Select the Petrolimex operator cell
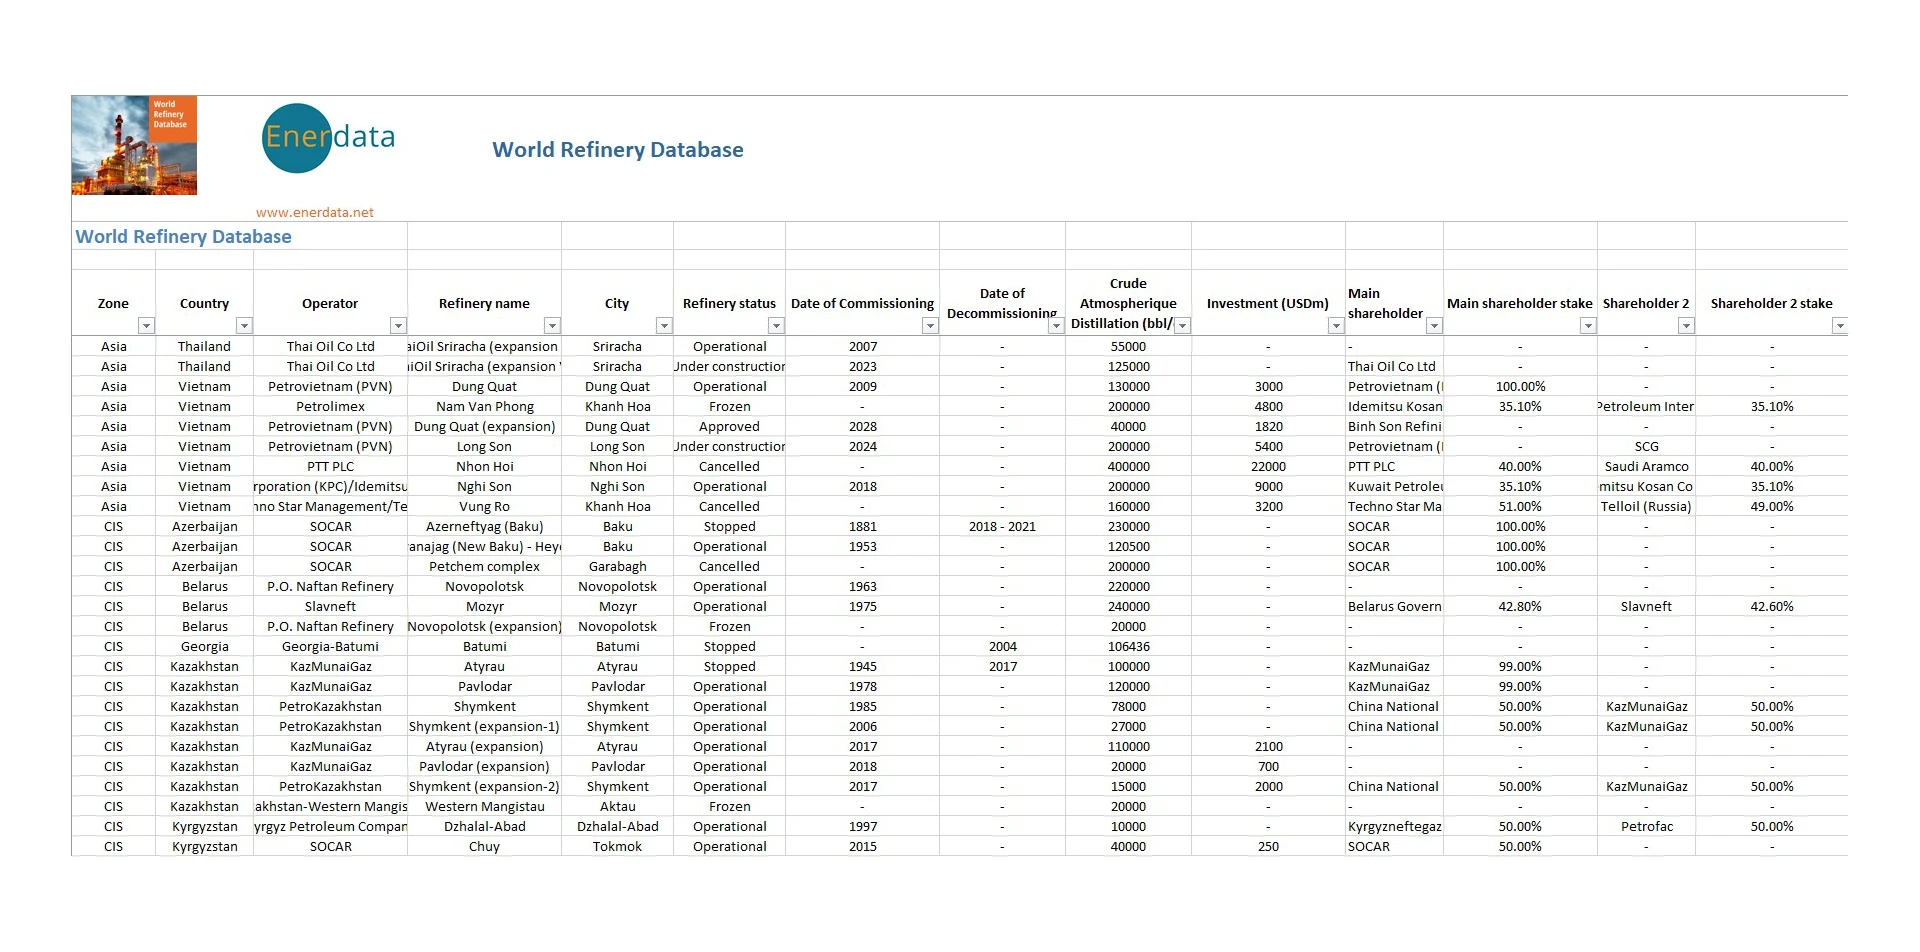Image resolution: width=1920 pixels, height=952 pixels. (330, 406)
